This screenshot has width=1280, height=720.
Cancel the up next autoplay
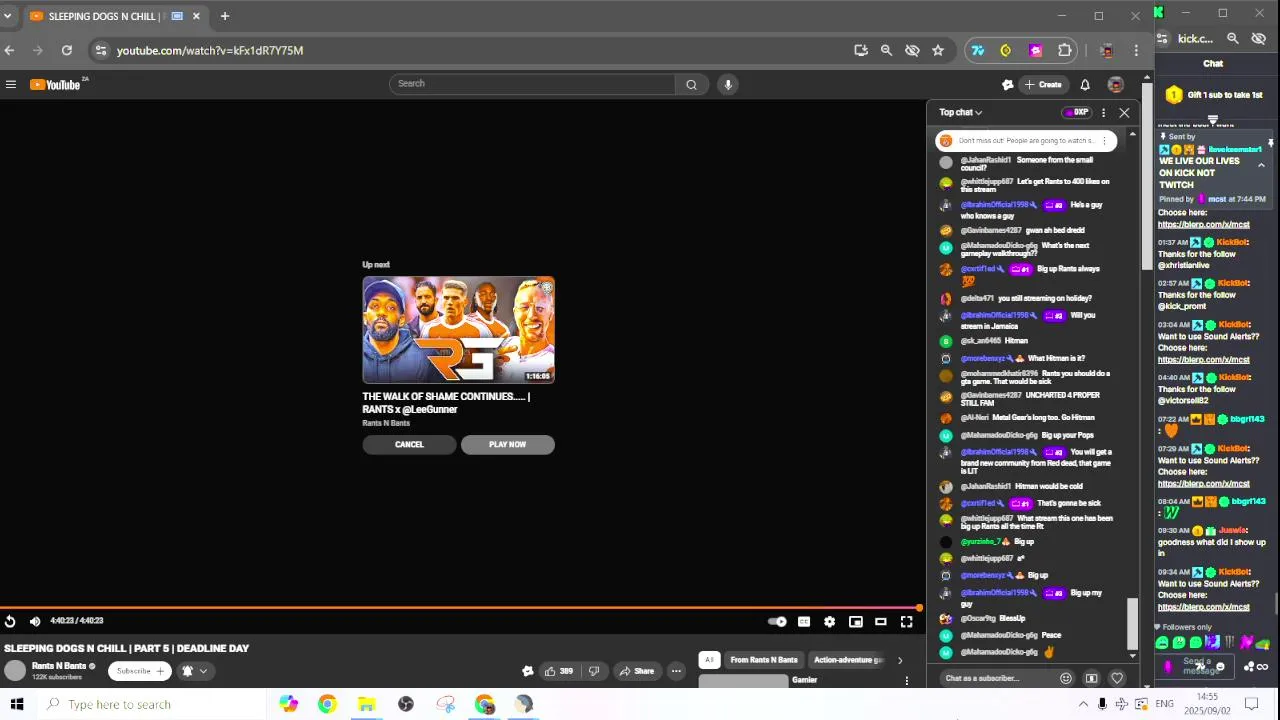pyautogui.click(x=409, y=444)
